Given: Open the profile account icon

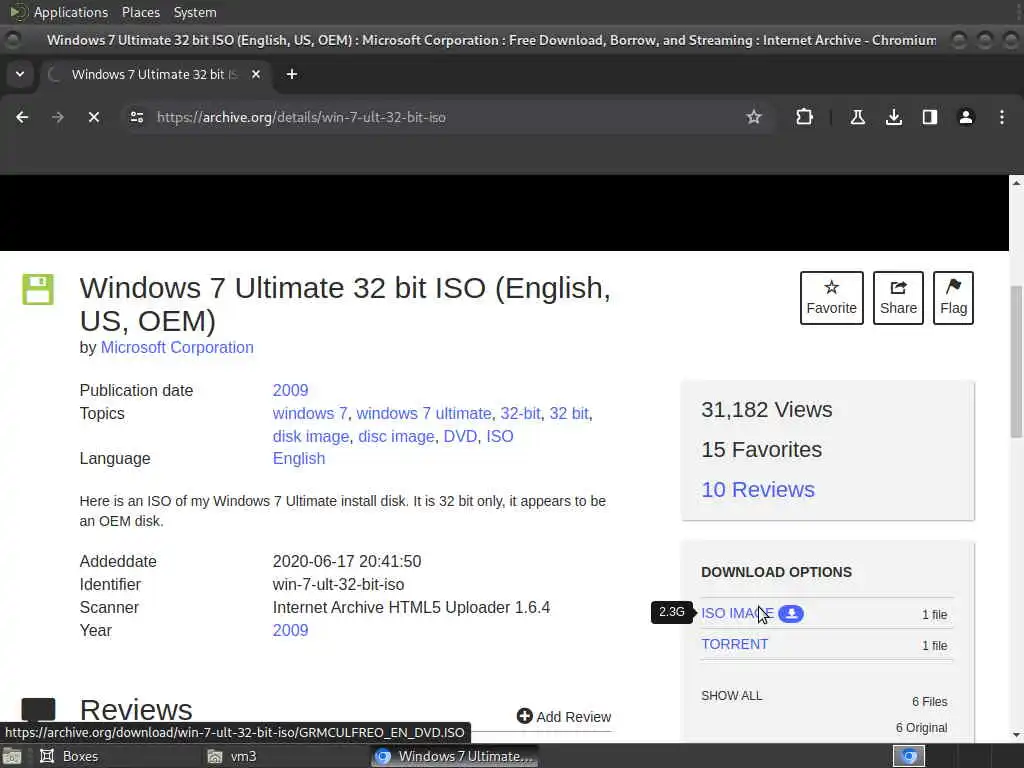Looking at the screenshot, I should 966,118.
